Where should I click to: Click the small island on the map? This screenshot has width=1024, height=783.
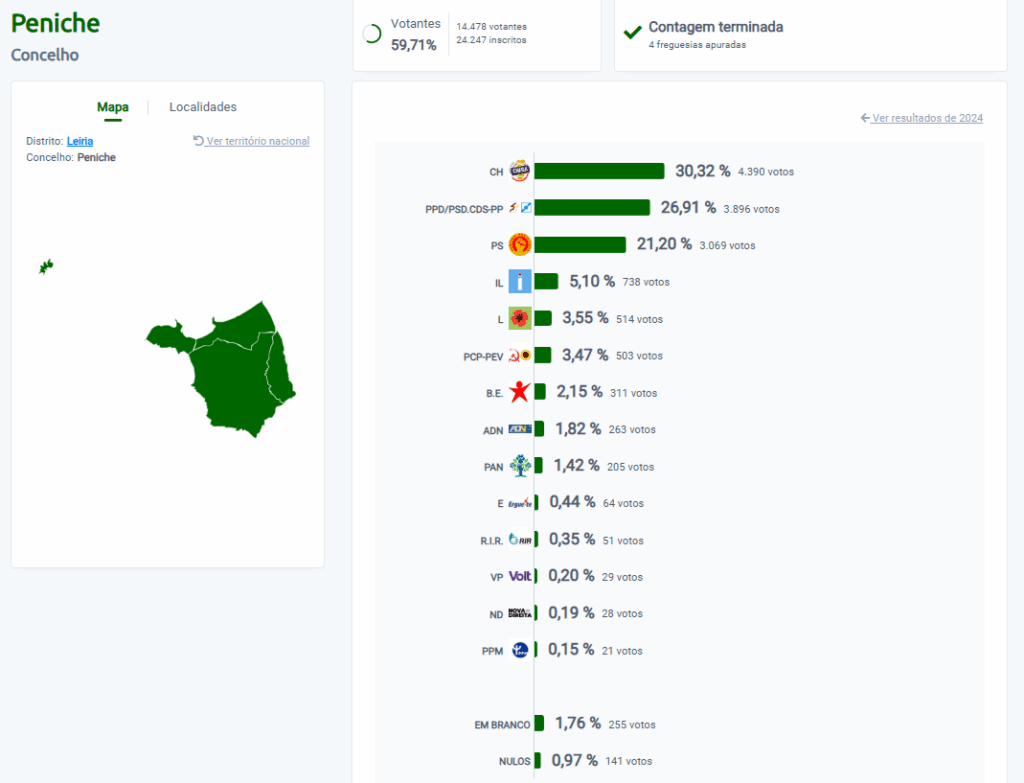click(45, 266)
